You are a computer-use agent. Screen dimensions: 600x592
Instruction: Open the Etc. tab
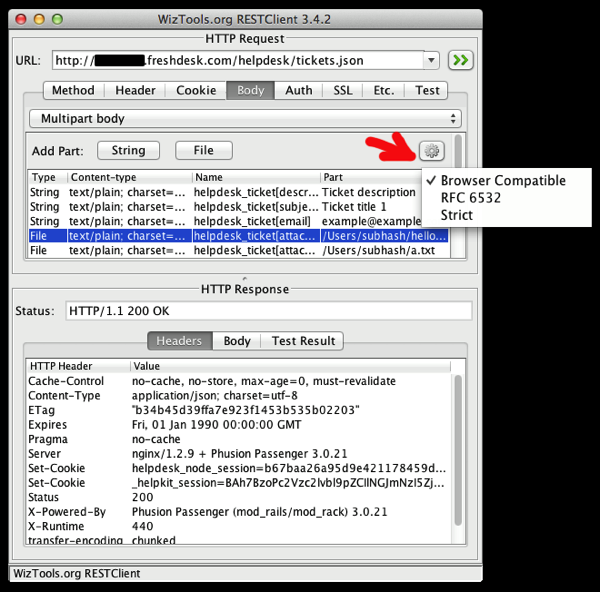pyautogui.click(x=384, y=90)
